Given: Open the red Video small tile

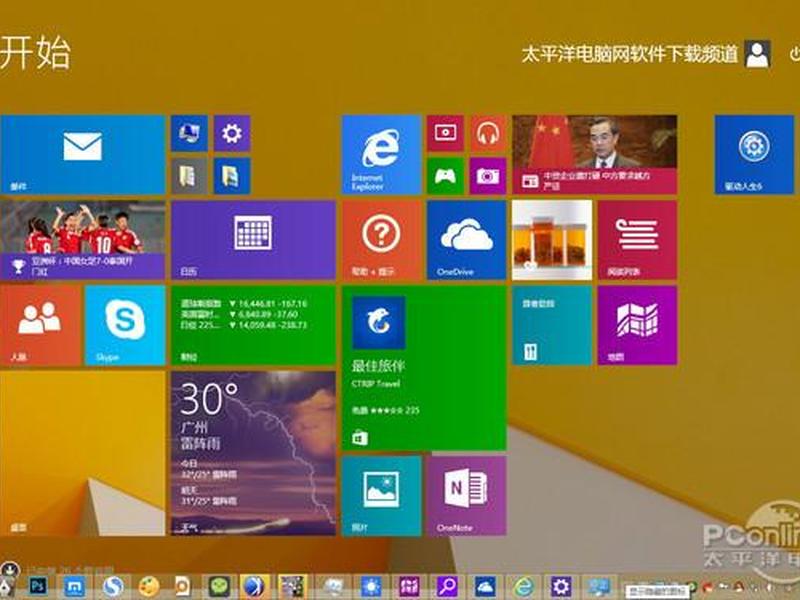Looking at the screenshot, I should 445,133.
